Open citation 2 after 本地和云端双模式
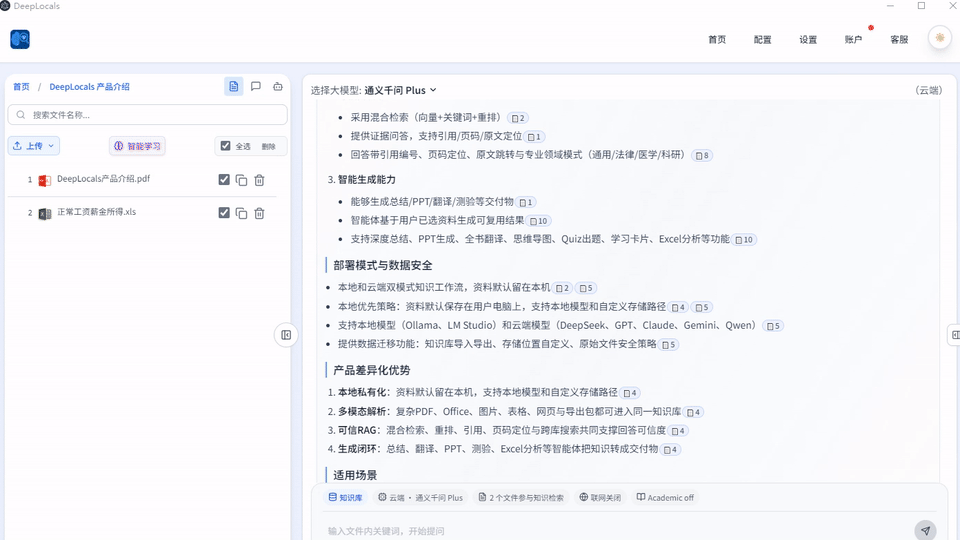This screenshot has height=540, width=960. (562, 288)
